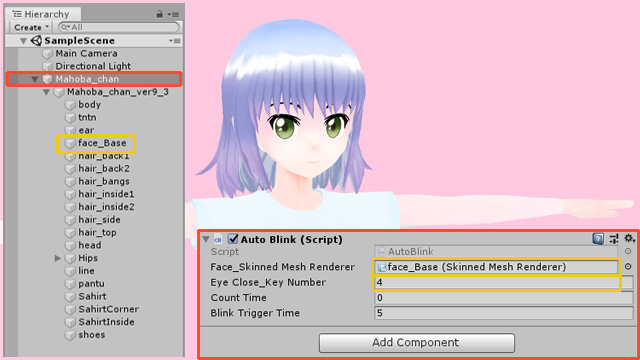
Task: Click the cube icon of Mahoba_chan_ver9_3
Action: pyautogui.click(x=59, y=92)
